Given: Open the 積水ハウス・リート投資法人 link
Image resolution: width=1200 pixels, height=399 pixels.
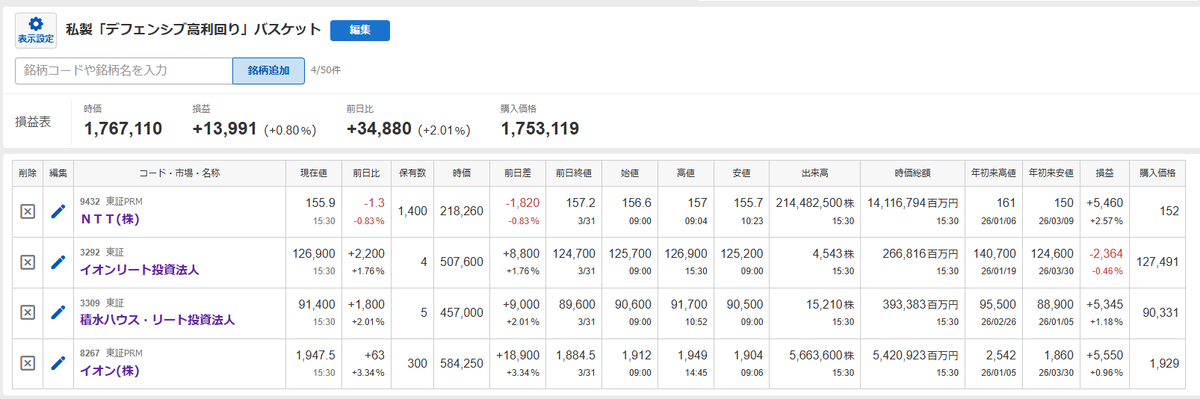Looking at the screenshot, I should coord(157,320).
